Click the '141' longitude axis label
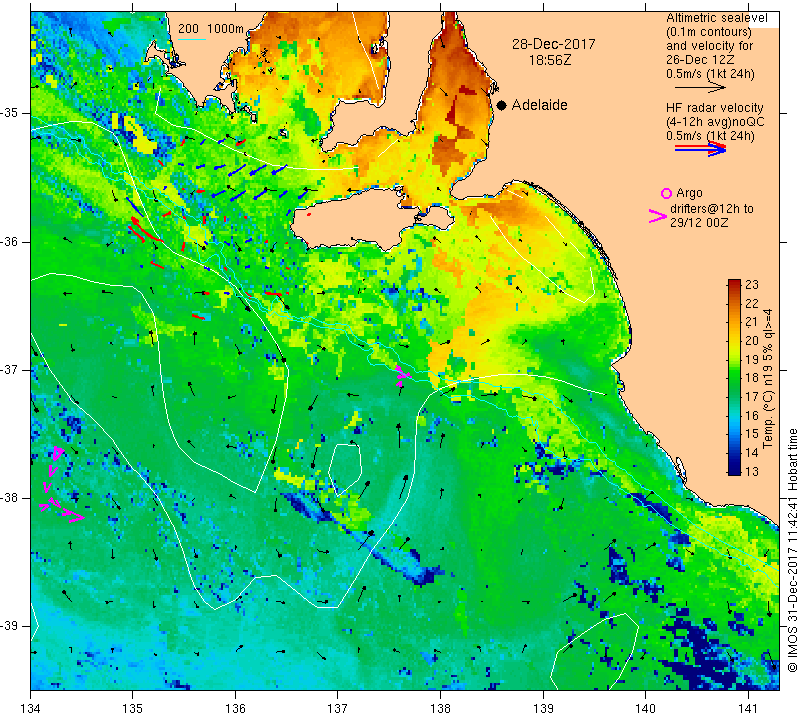Image resolution: width=800 pixels, height=720 pixels. coord(748,708)
